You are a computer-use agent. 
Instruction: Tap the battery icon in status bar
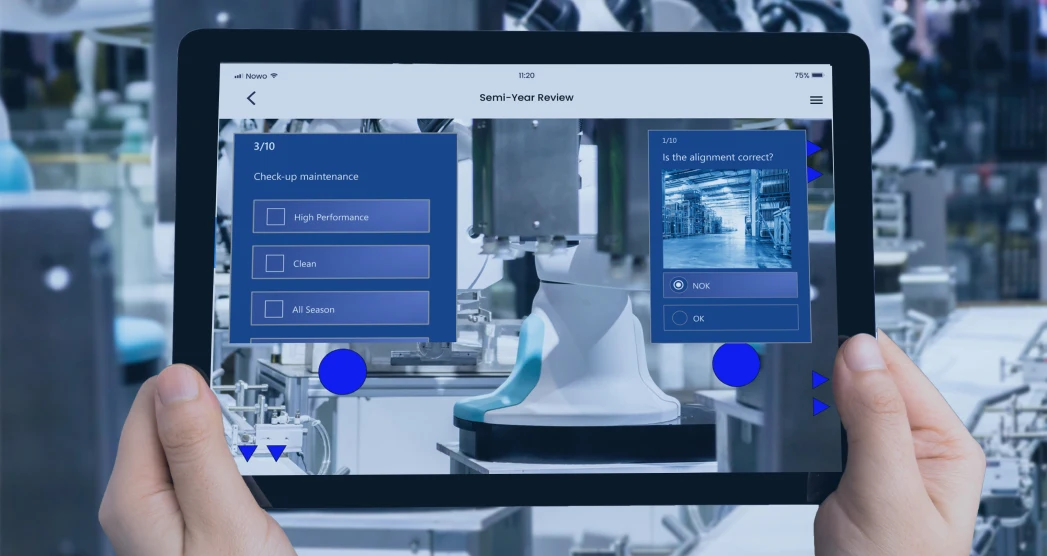(x=818, y=75)
